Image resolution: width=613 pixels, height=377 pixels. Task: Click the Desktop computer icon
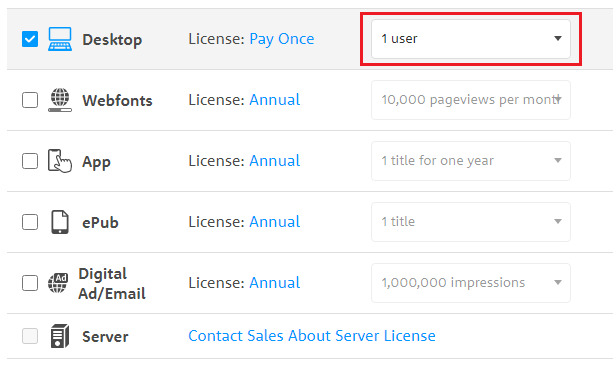tap(60, 39)
